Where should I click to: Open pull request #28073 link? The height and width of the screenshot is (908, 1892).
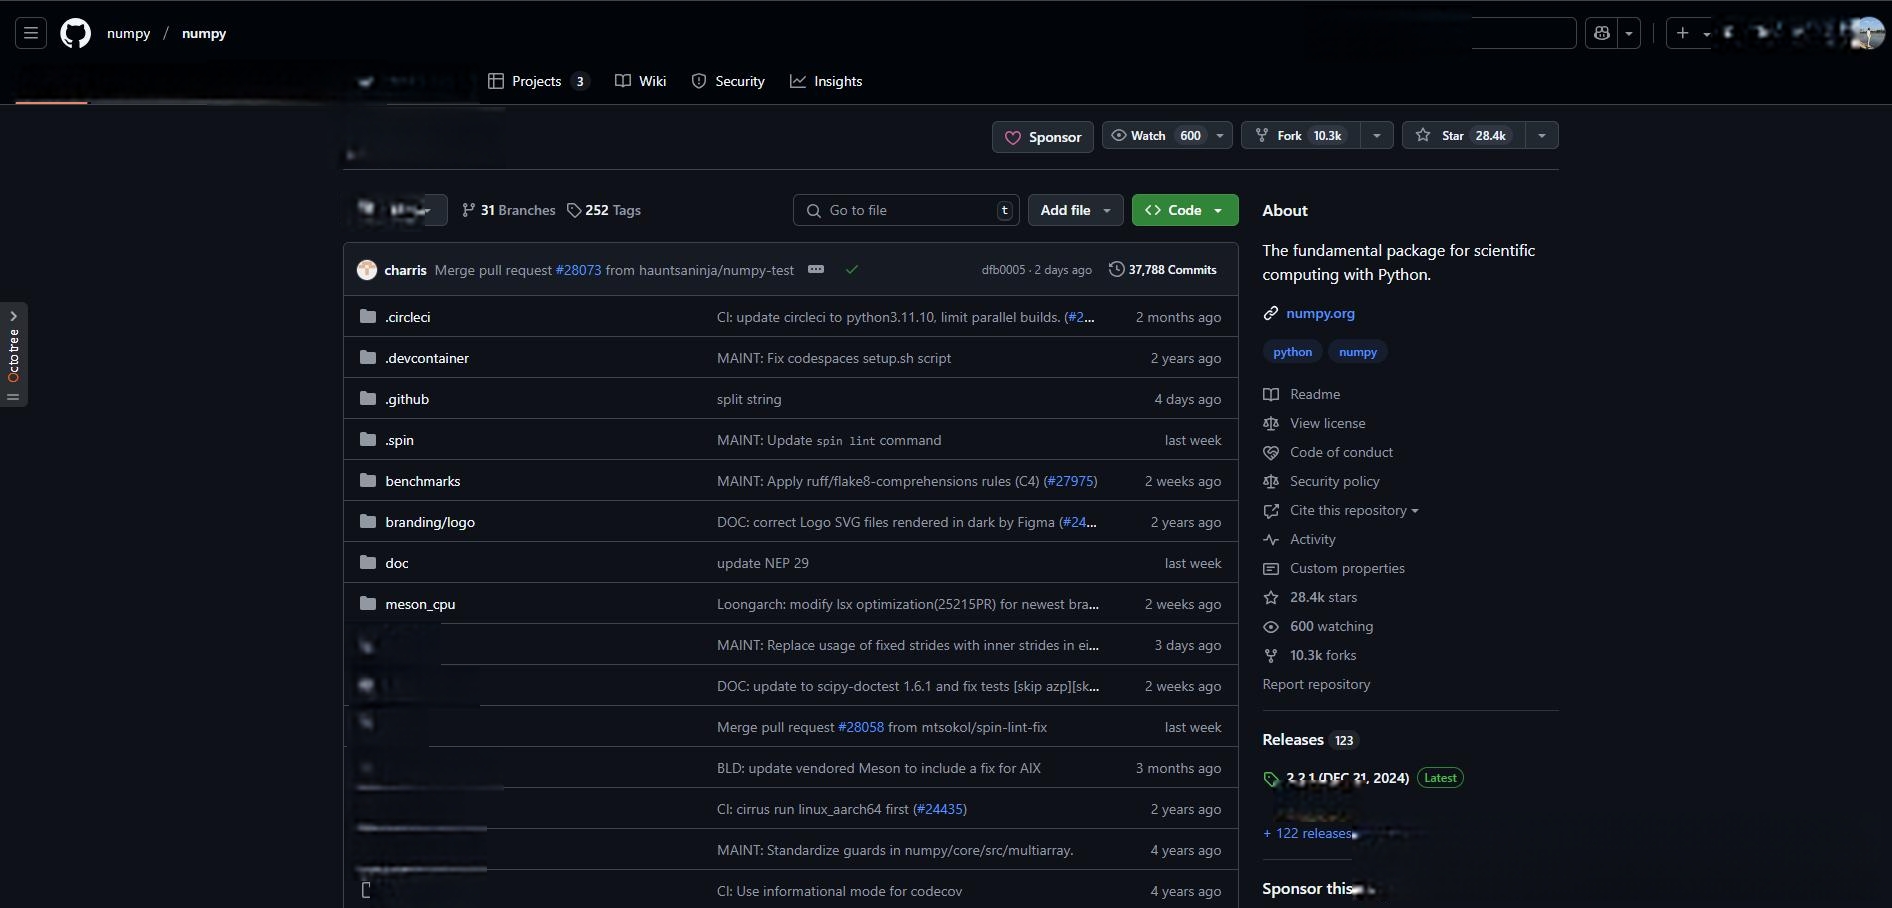point(578,270)
